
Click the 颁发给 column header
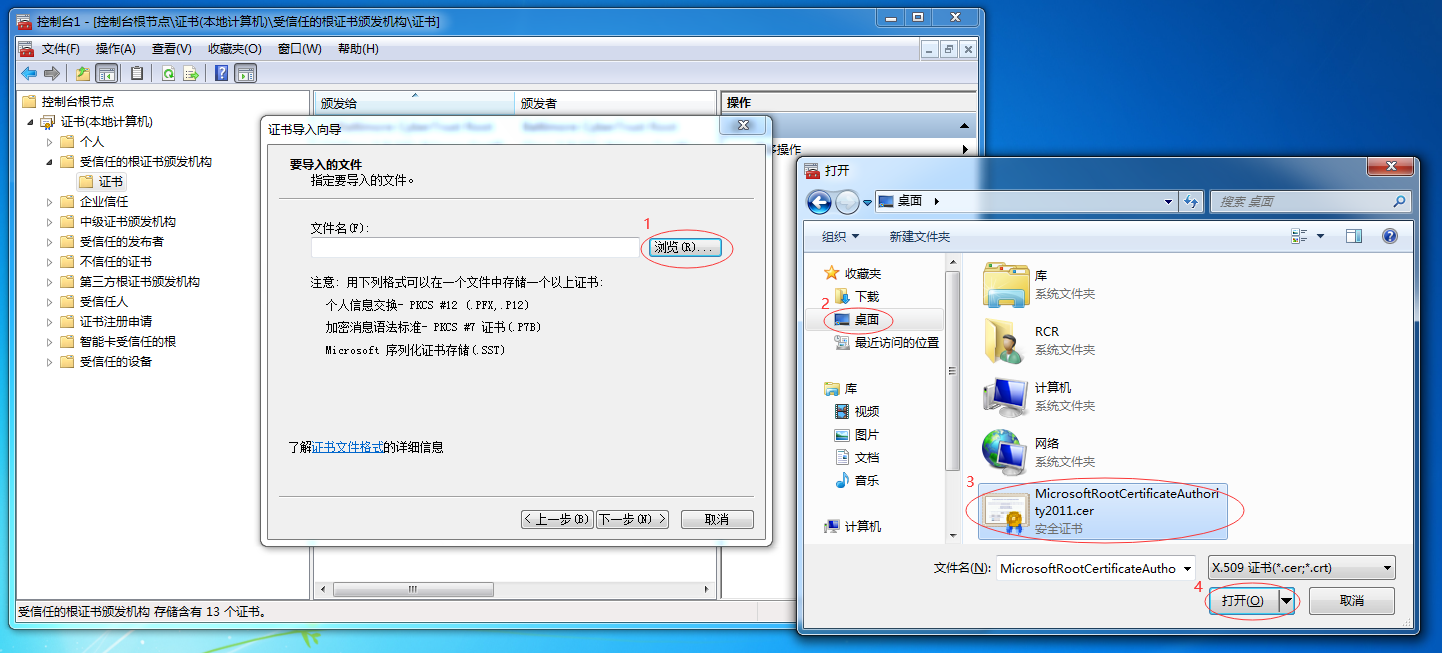(414, 103)
